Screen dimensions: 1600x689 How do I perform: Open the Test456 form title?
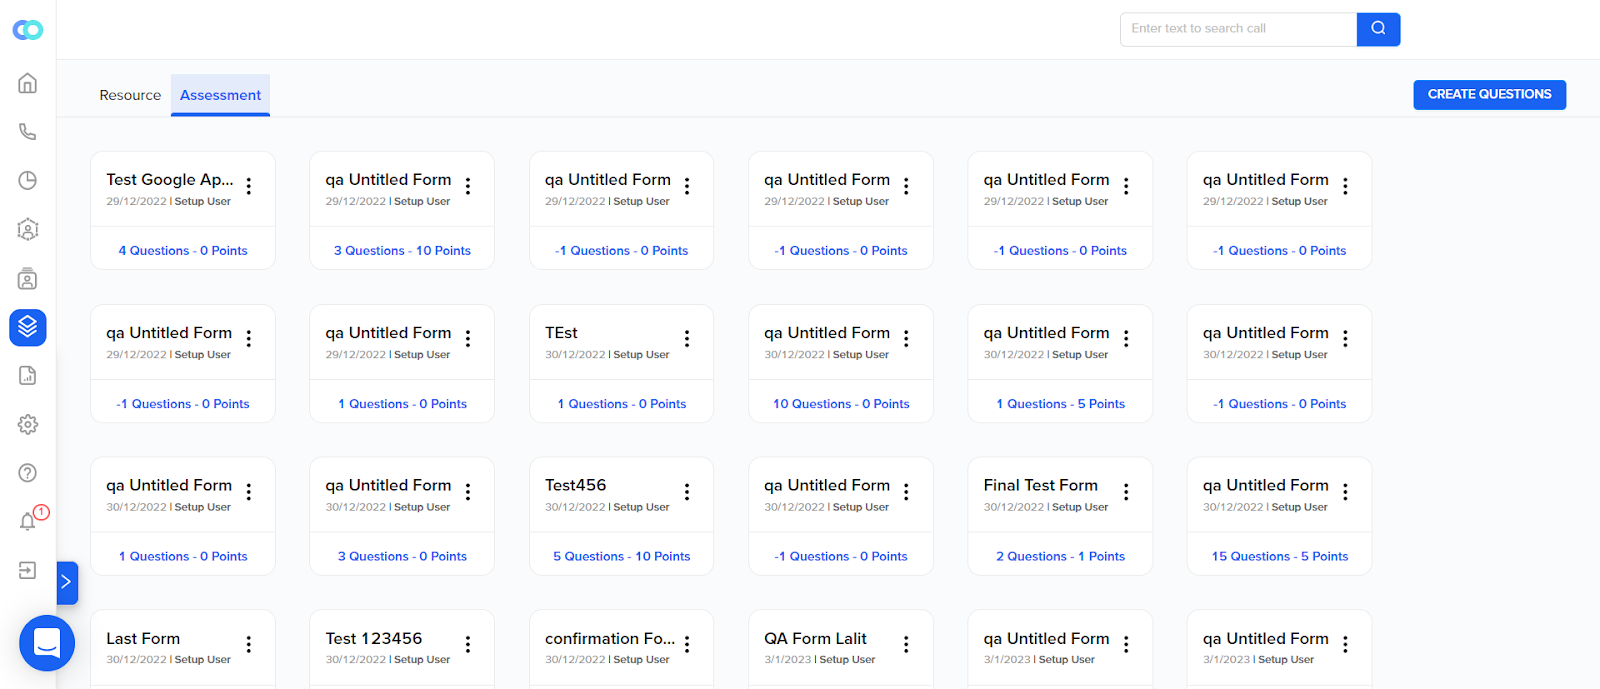[x=575, y=485]
